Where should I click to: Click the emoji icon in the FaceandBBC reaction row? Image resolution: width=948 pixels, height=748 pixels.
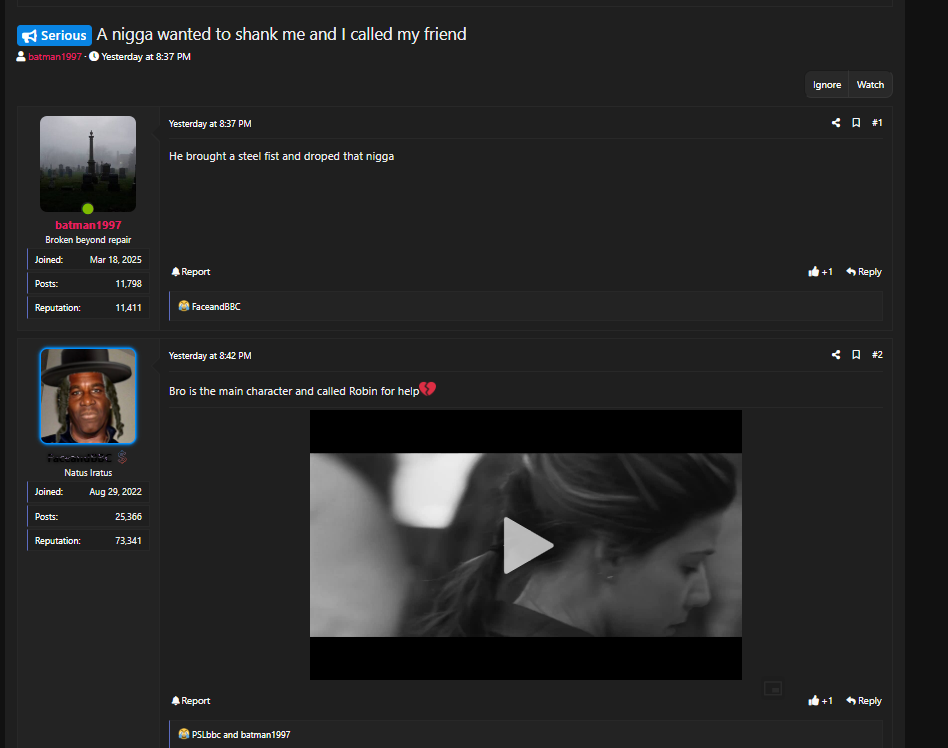pos(181,306)
